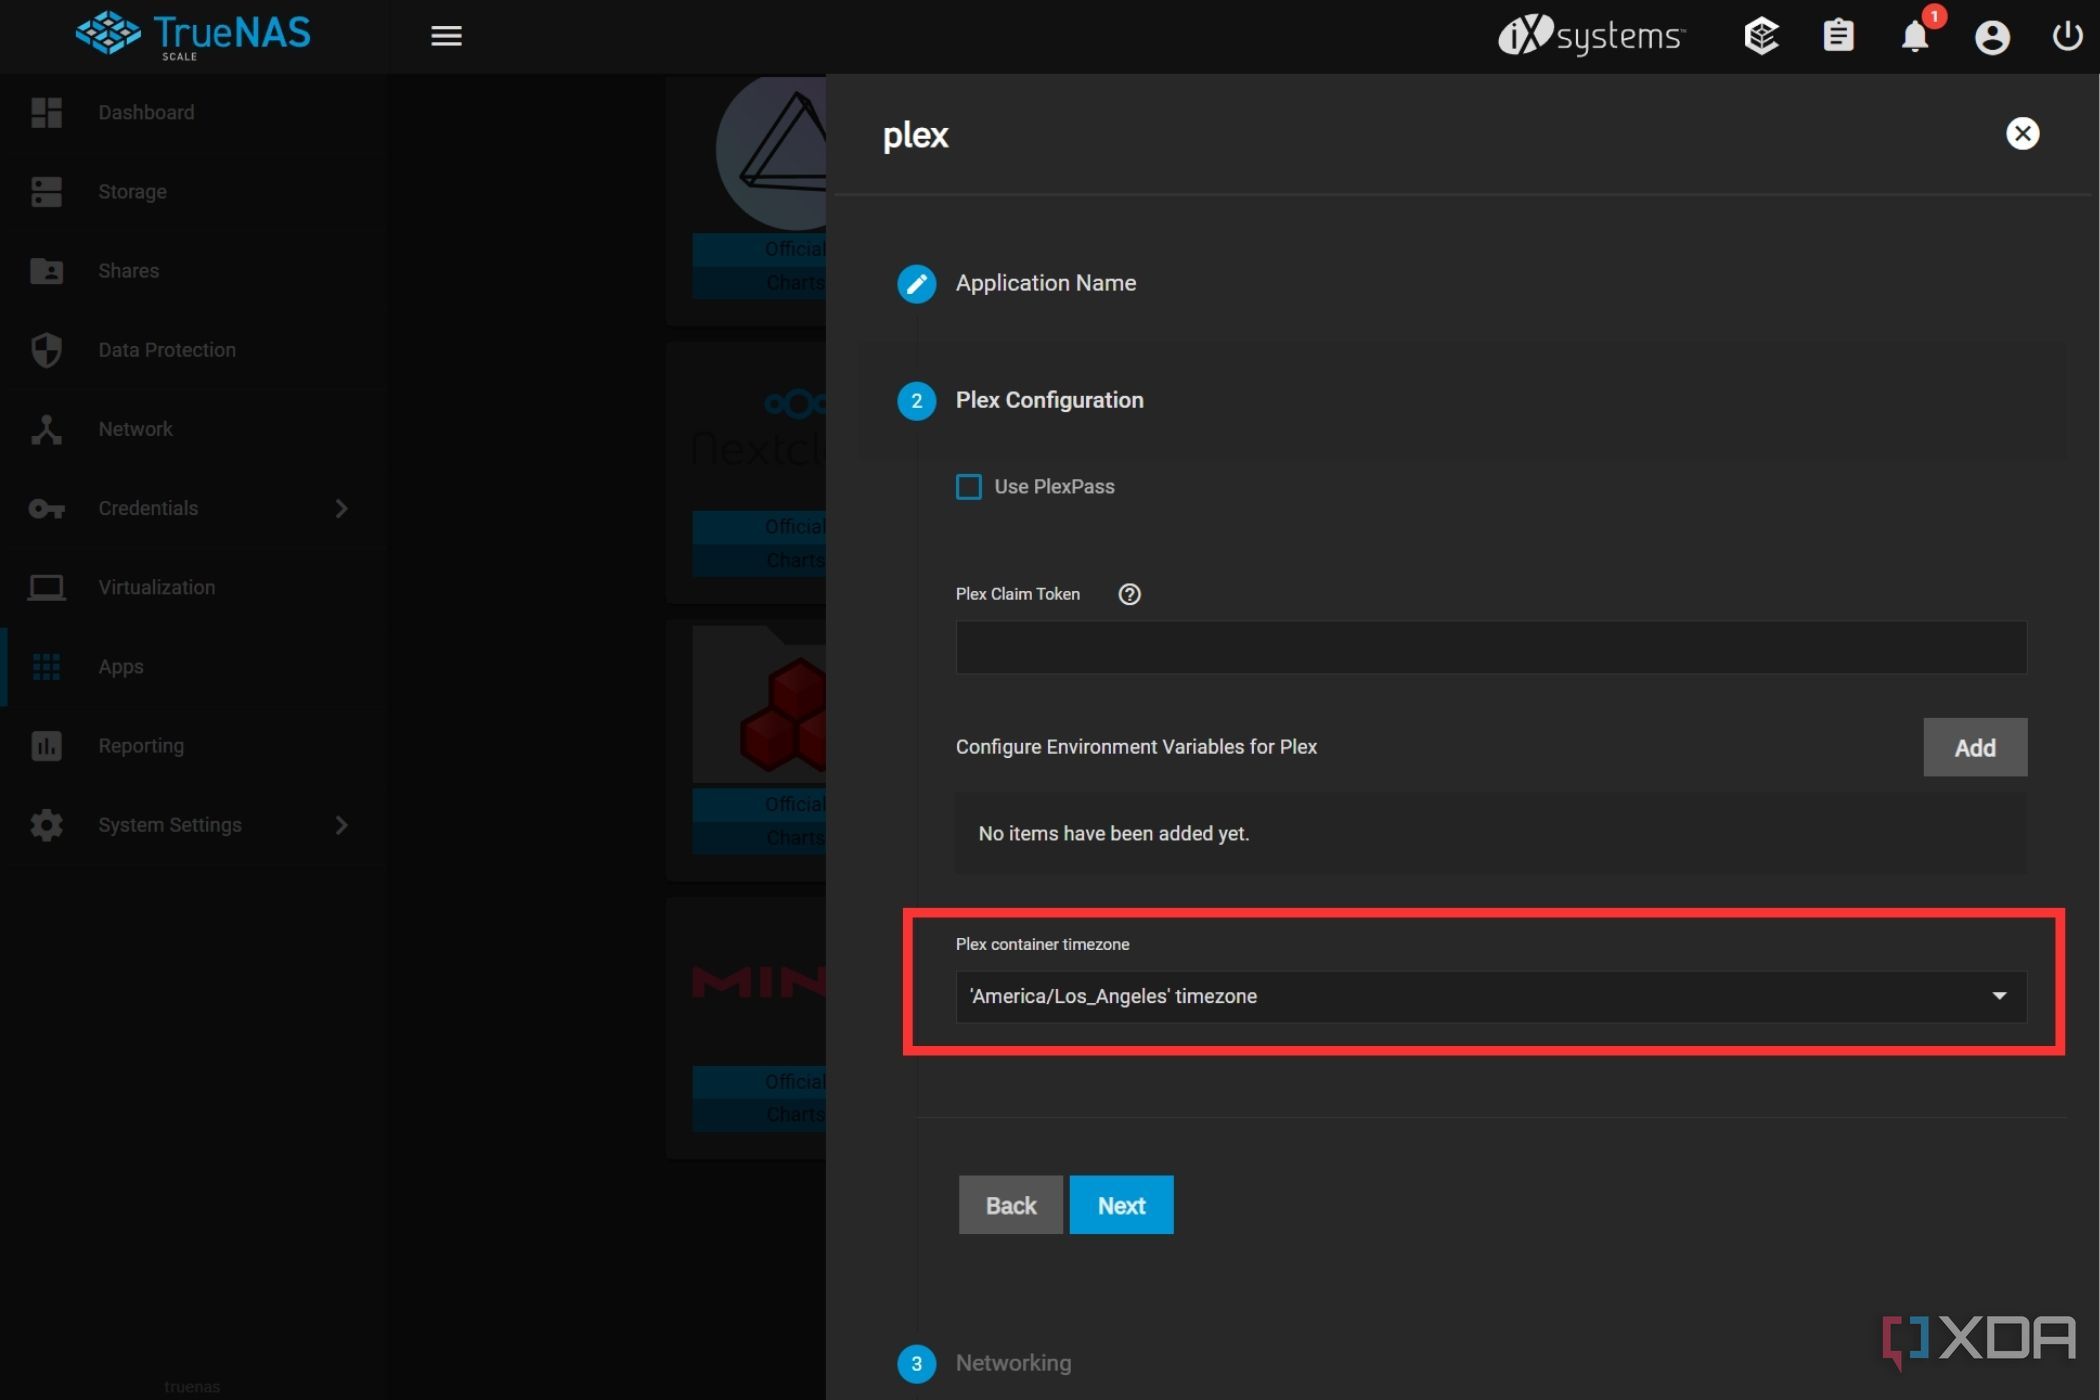This screenshot has width=2100, height=1400.
Task: Click the Storage sidebar icon
Action: pyautogui.click(x=46, y=191)
